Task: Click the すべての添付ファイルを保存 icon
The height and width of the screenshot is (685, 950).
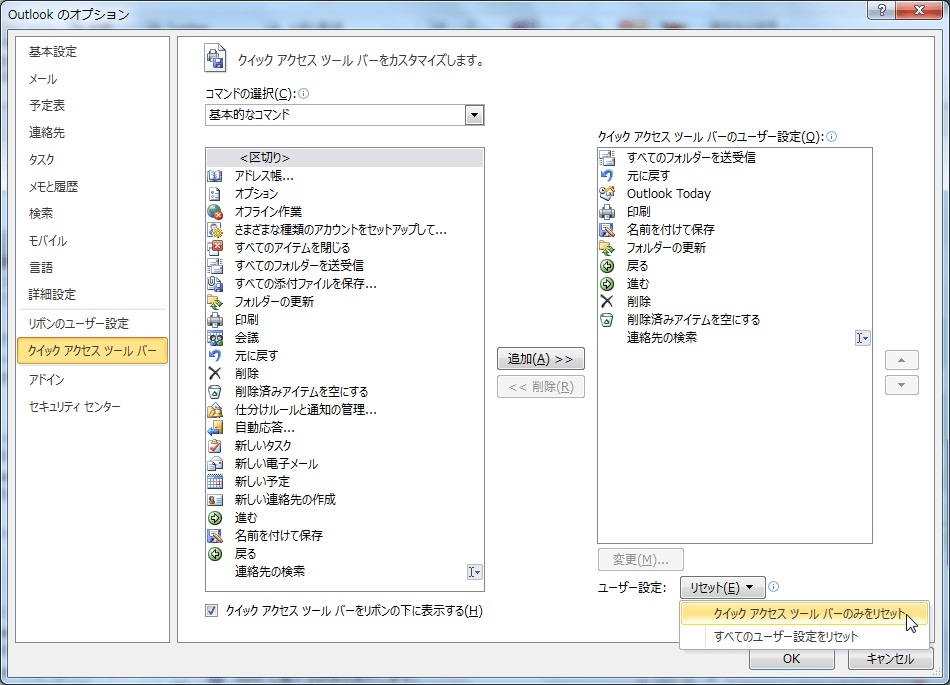Action: 215,283
